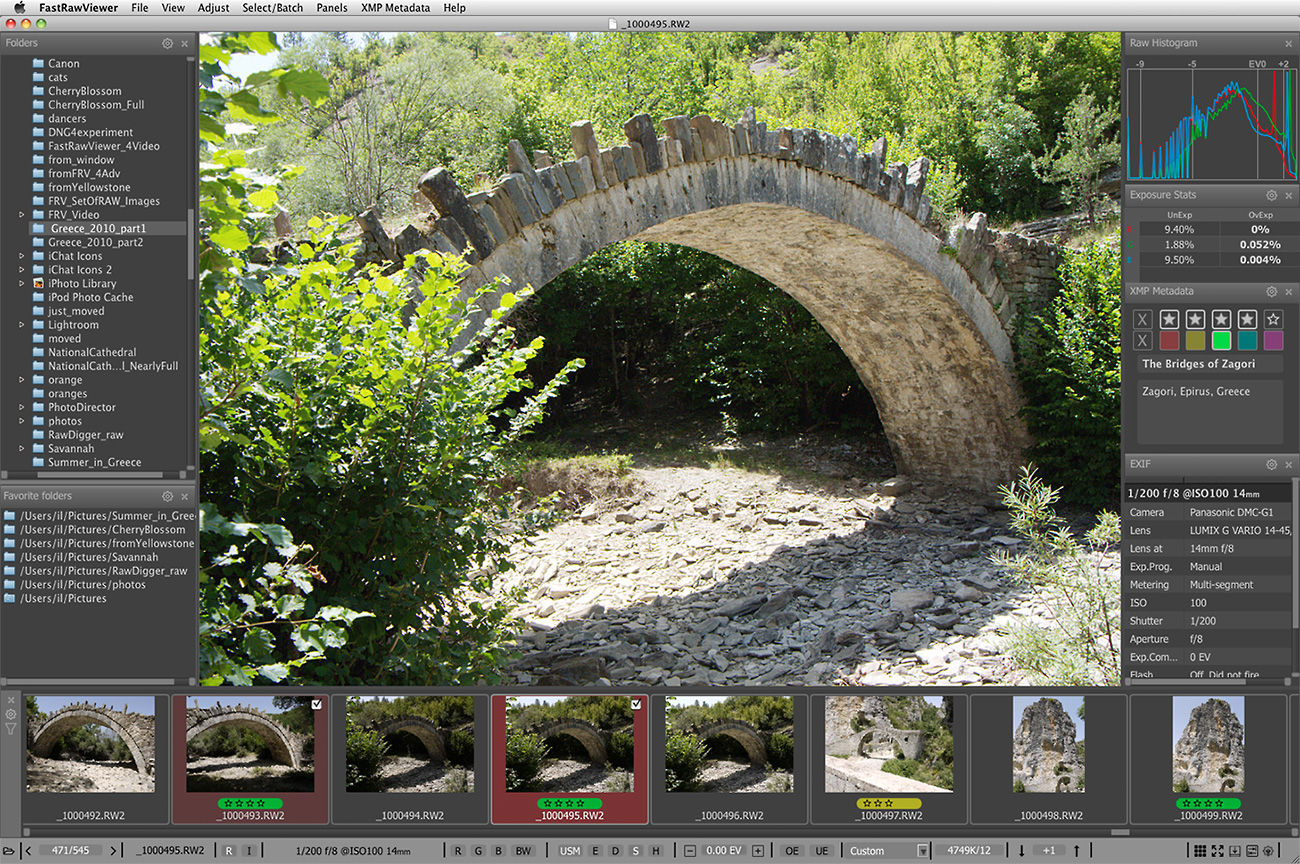Screen dimensions: 1300x864
Task: Toggle the OE overexposure indicator
Action: [792, 851]
